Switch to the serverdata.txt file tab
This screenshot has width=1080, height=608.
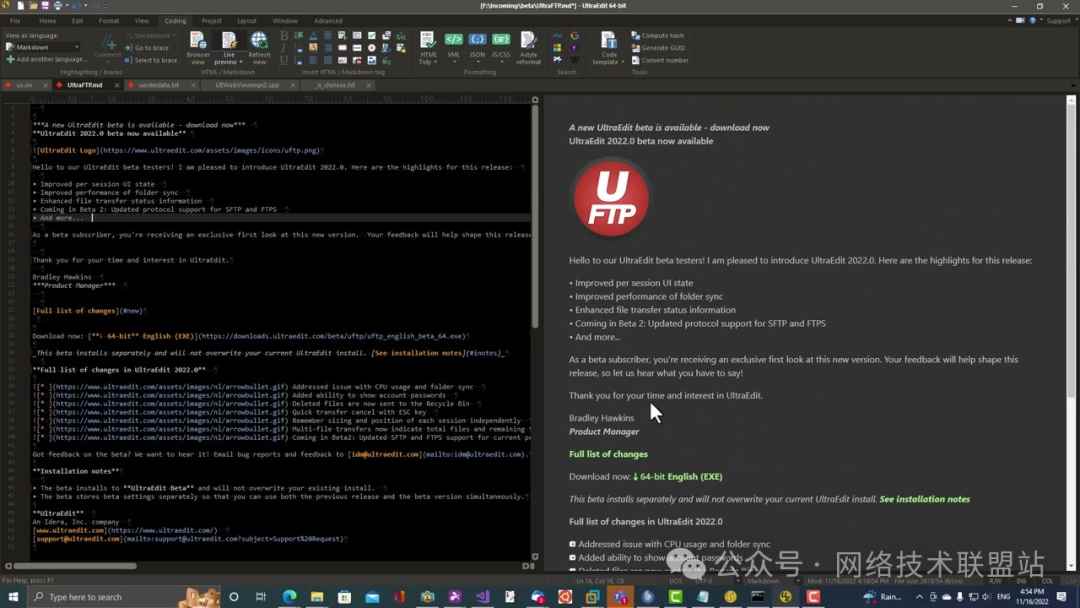(x=158, y=85)
